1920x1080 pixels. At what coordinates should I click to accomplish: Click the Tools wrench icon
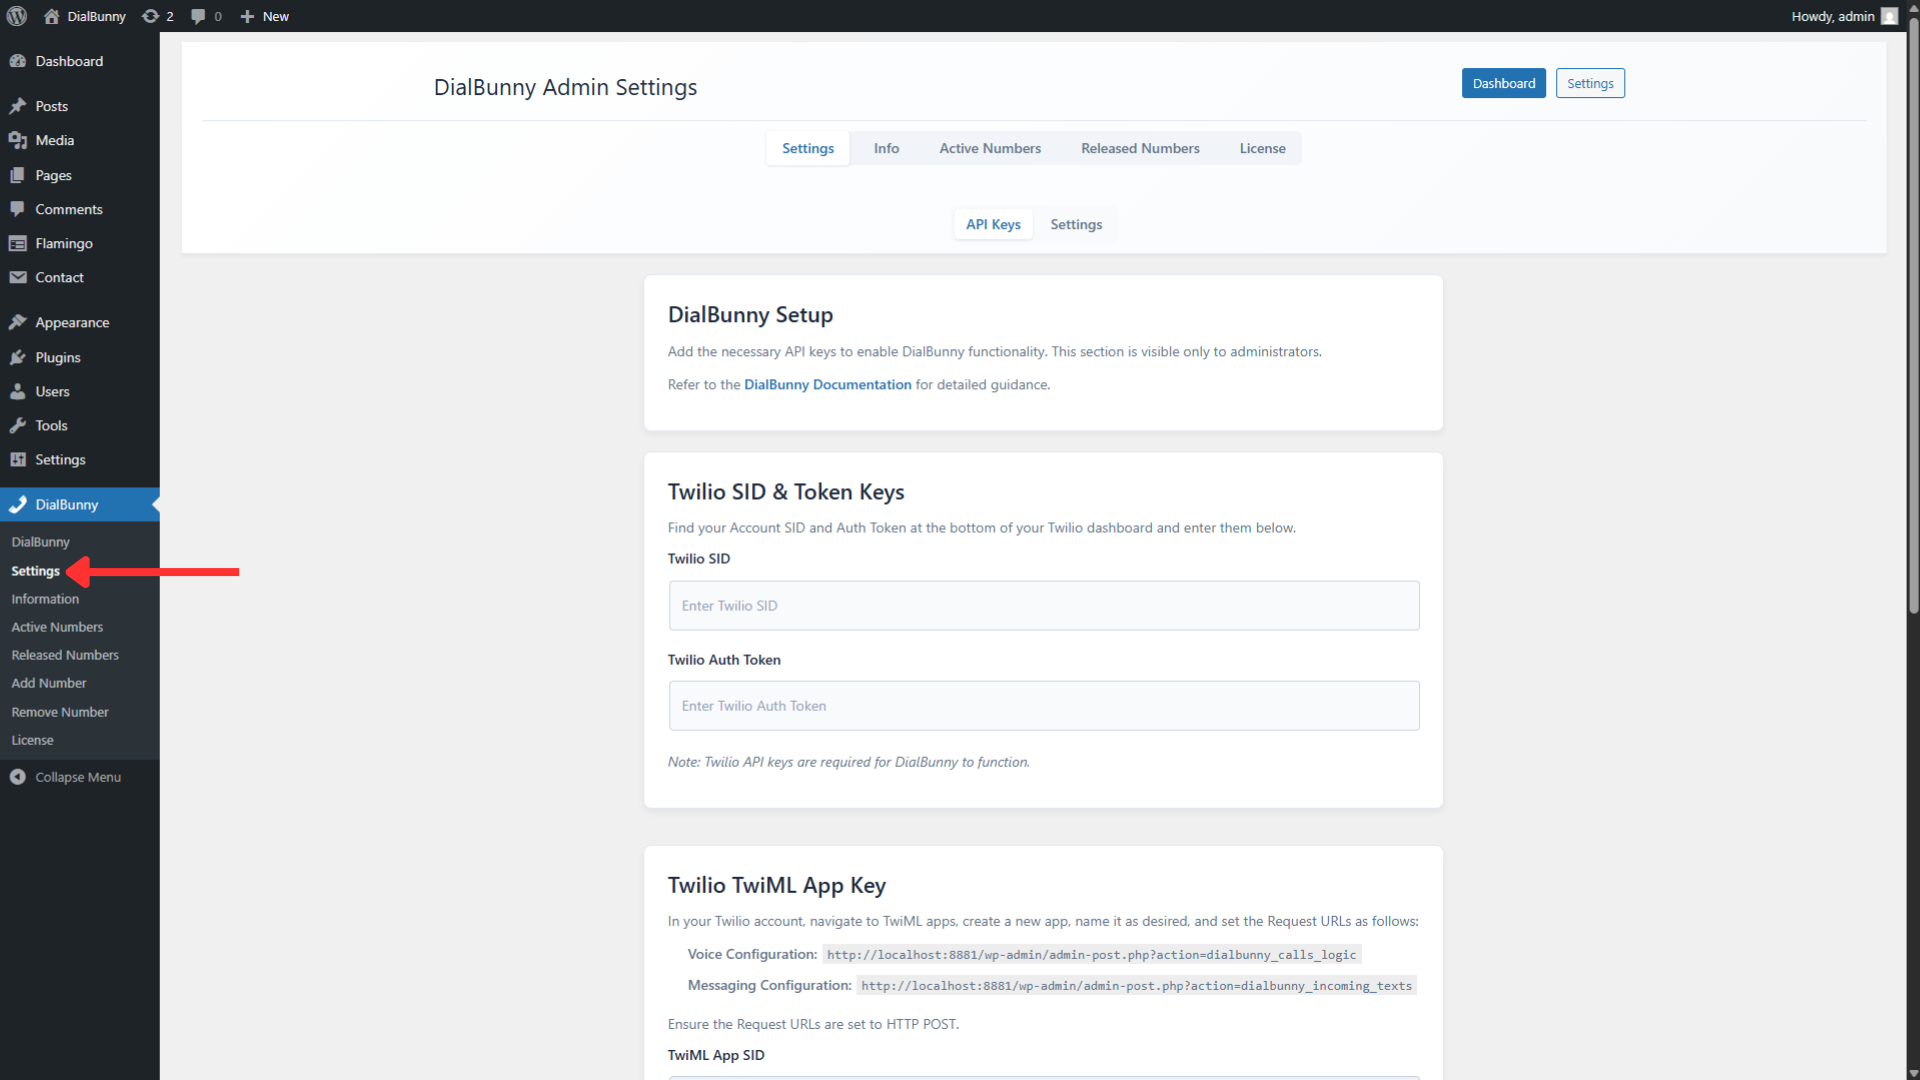point(19,425)
